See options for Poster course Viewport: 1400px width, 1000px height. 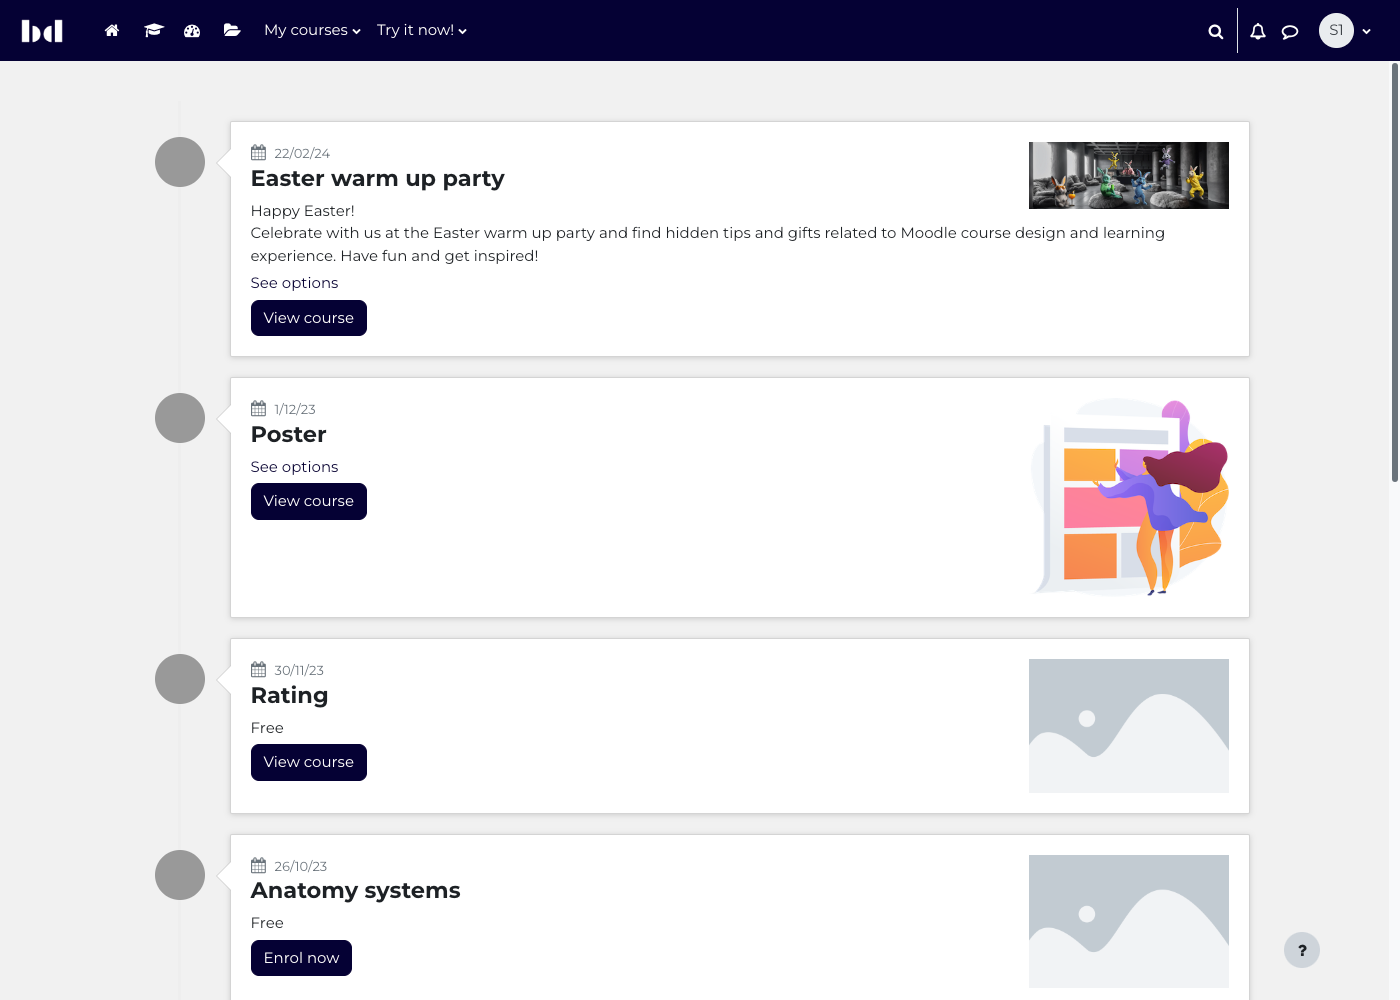(x=294, y=467)
